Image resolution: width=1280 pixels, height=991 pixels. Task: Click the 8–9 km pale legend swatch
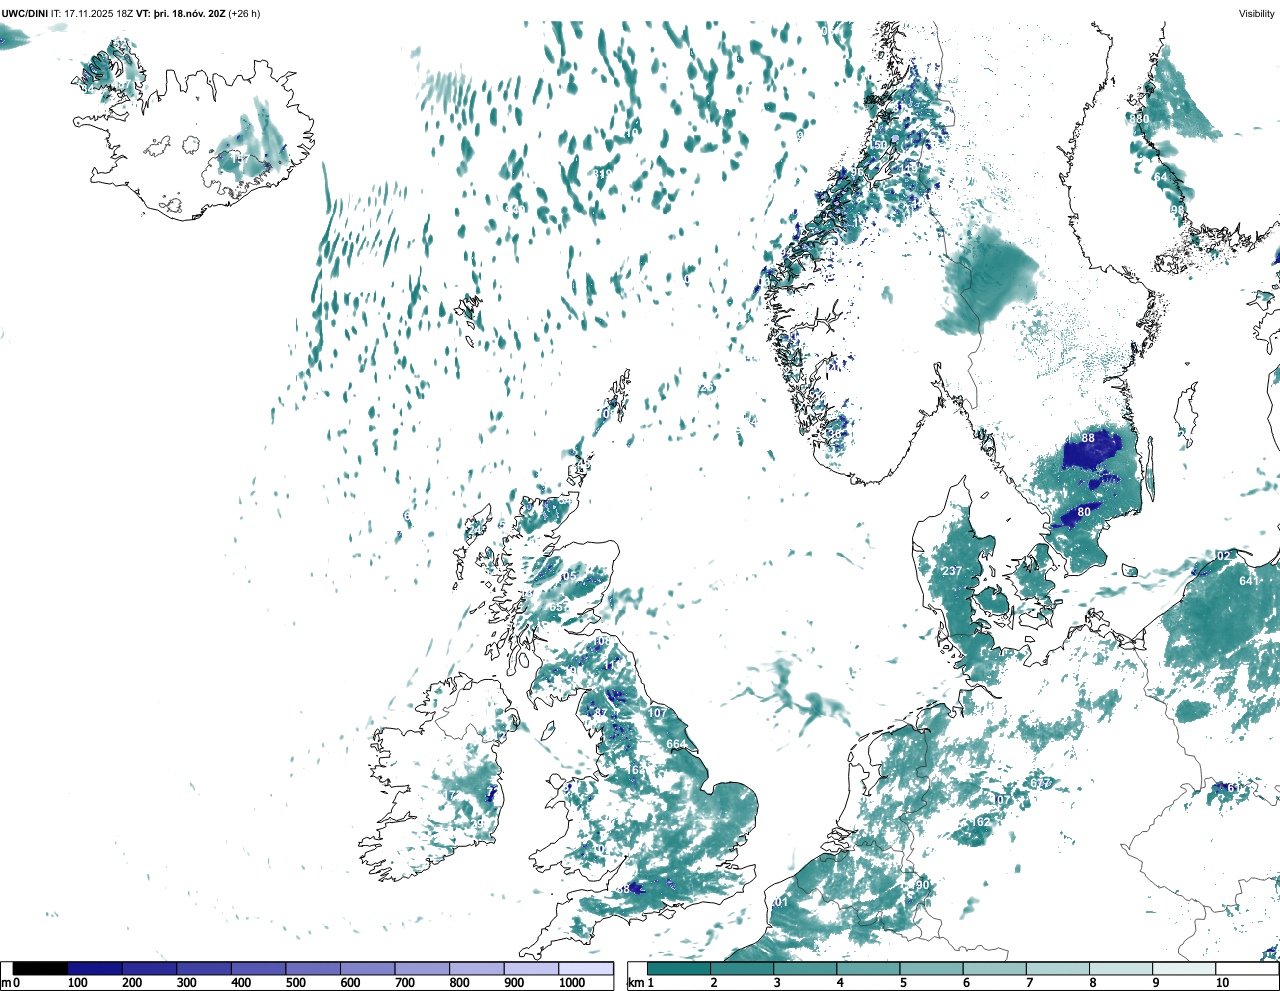coord(1120,968)
